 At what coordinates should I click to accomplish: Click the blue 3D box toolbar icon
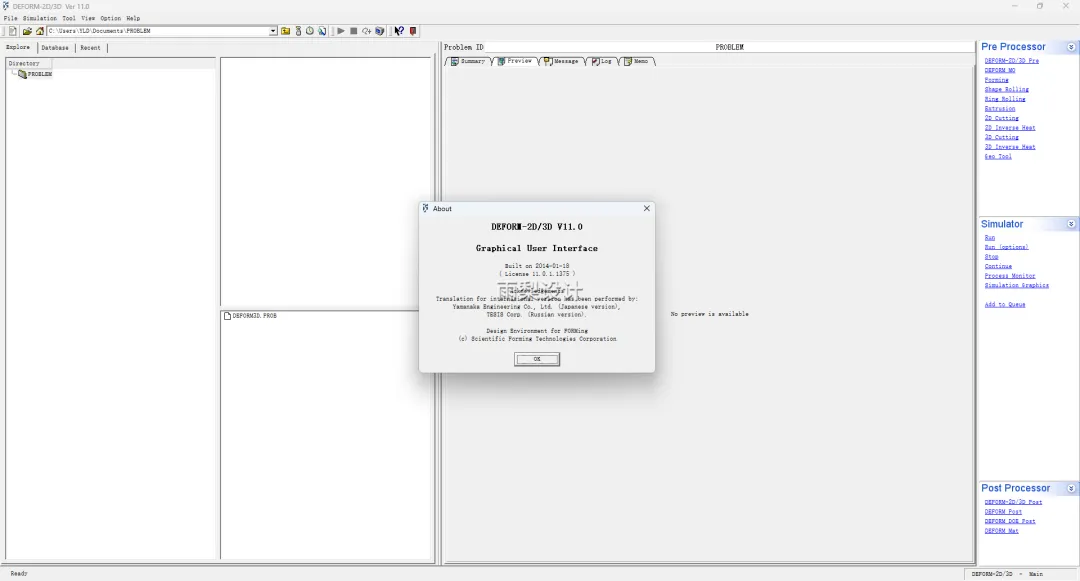[380, 31]
